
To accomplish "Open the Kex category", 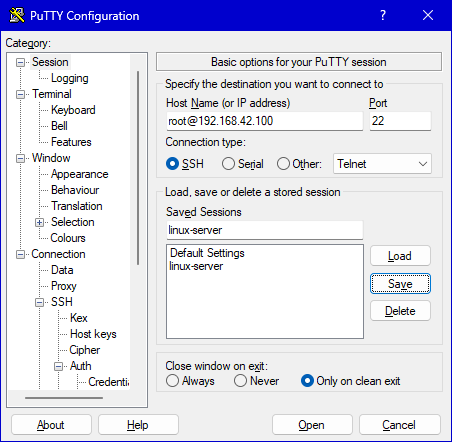I will (79, 318).
